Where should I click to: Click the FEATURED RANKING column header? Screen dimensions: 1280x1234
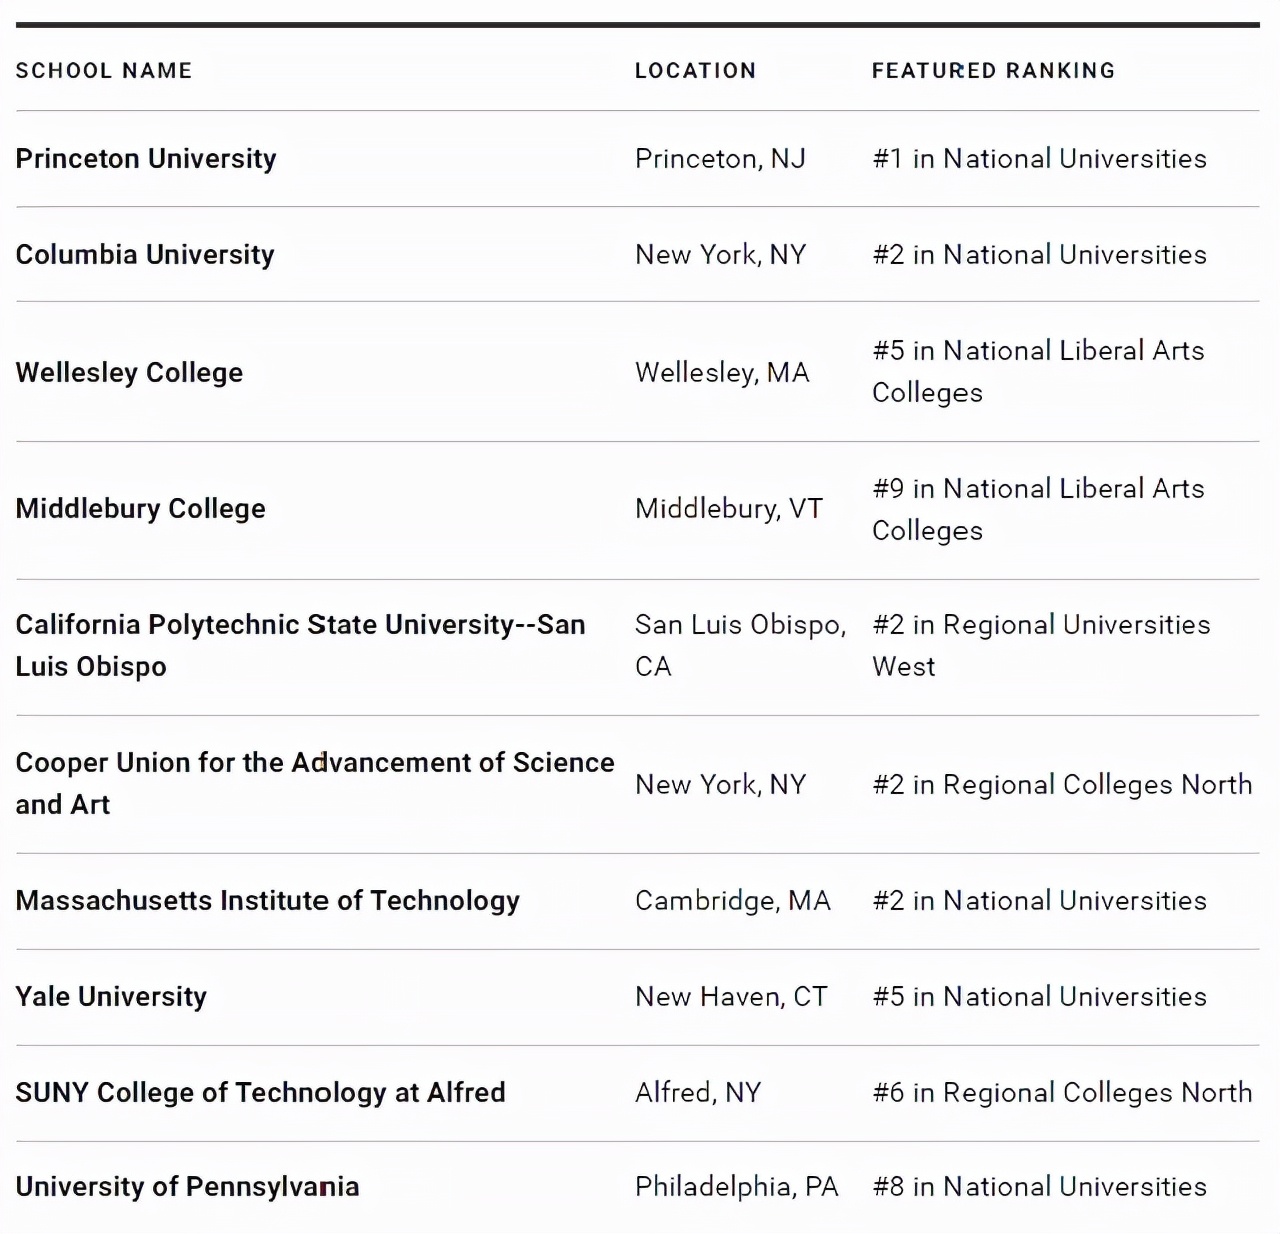993,71
